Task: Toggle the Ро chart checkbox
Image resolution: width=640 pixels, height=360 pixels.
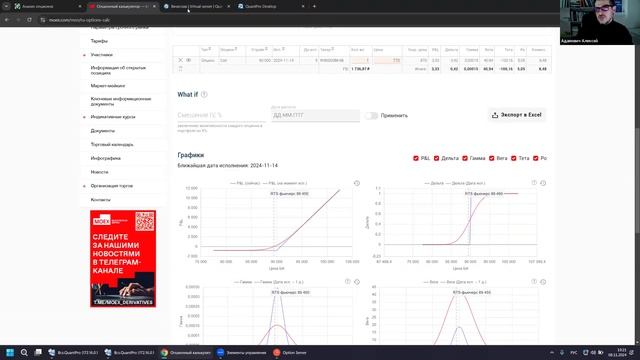Action: (536, 158)
